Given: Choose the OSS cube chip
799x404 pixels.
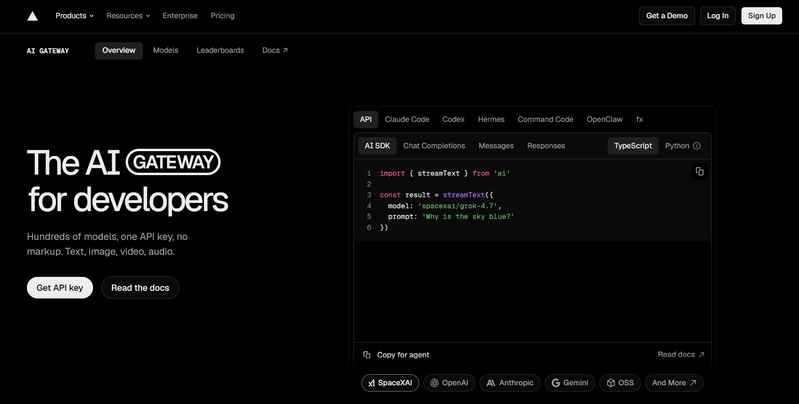Looking at the screenshot, I should click(x=620, y=383).
